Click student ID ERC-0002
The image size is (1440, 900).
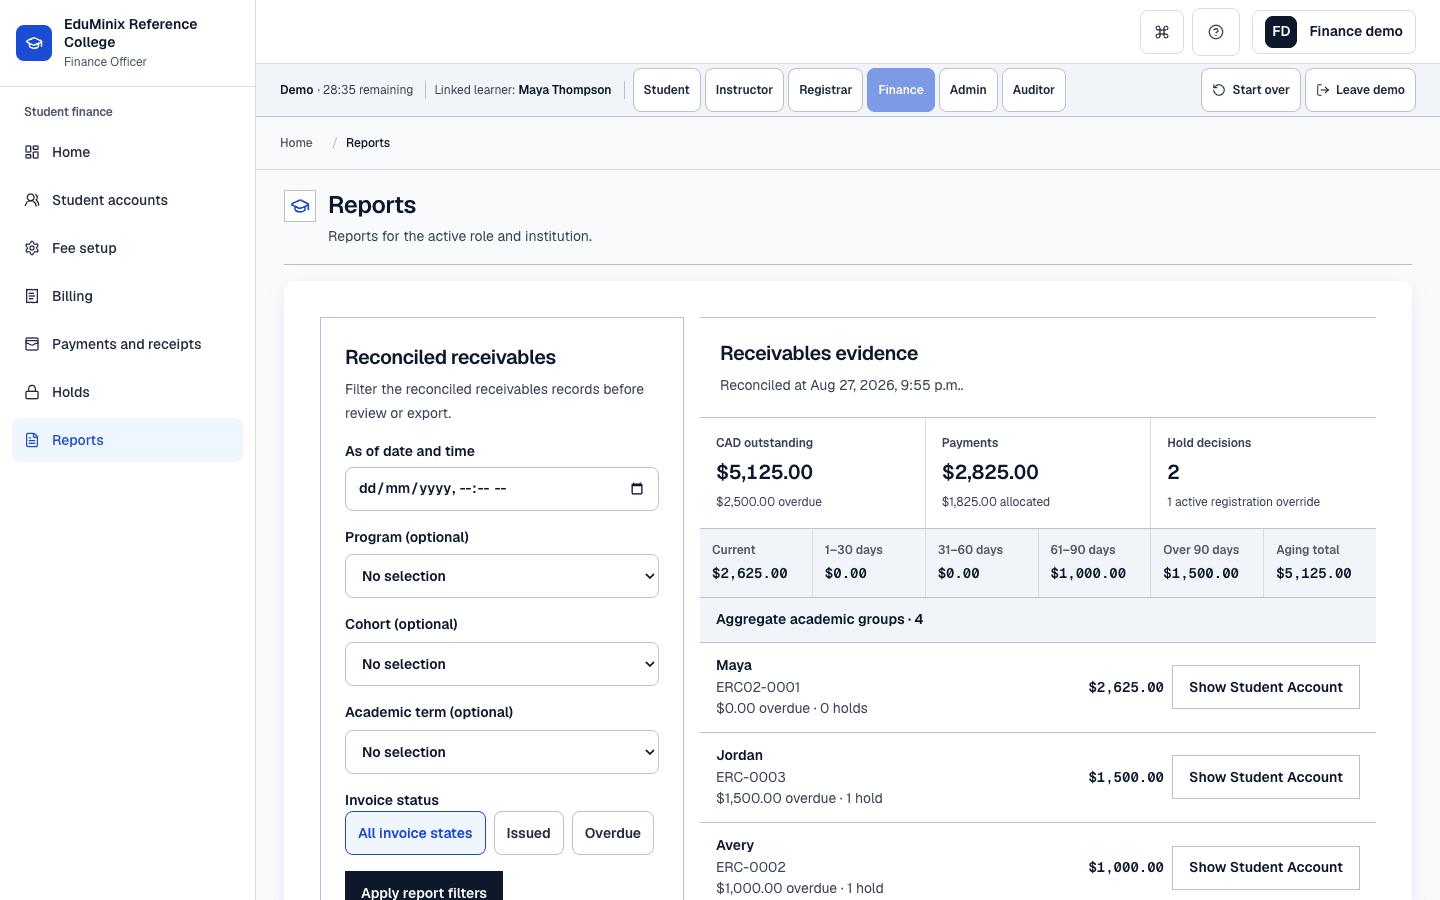point(751,867)
